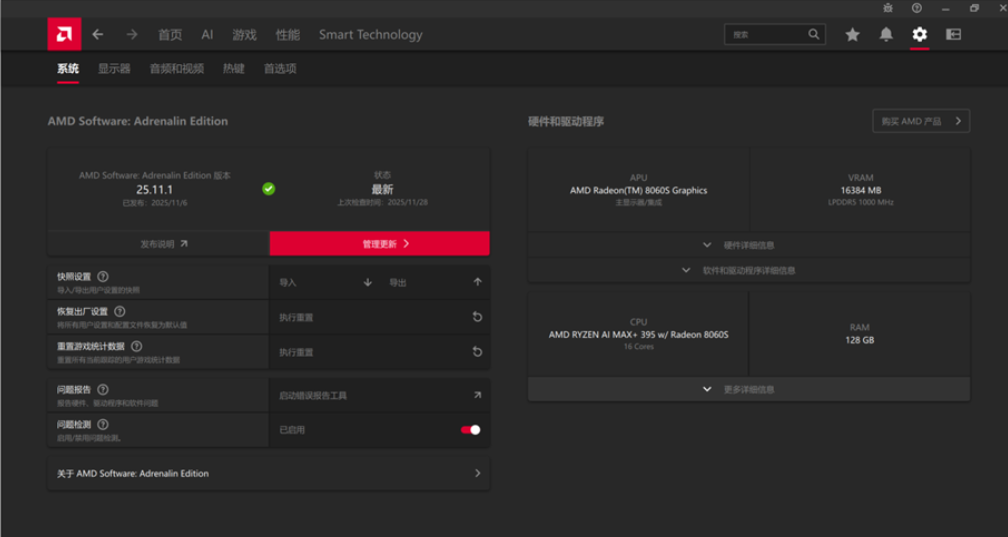Toggle the 问题检测 switch off
The width and height of the screenshot is (1008, 537).
(471, 430)
